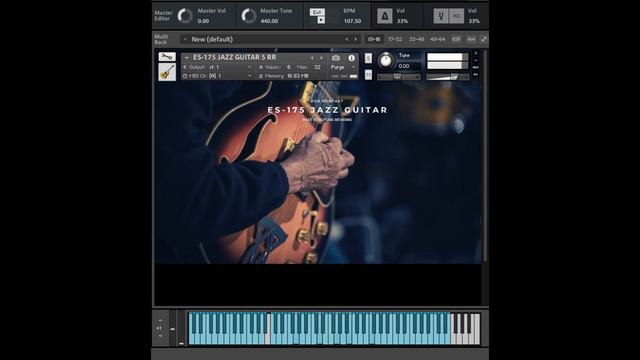Toggle the reference tuning fork icon
The height and width of the screenshot is (360, 640).
coord(441,16)
